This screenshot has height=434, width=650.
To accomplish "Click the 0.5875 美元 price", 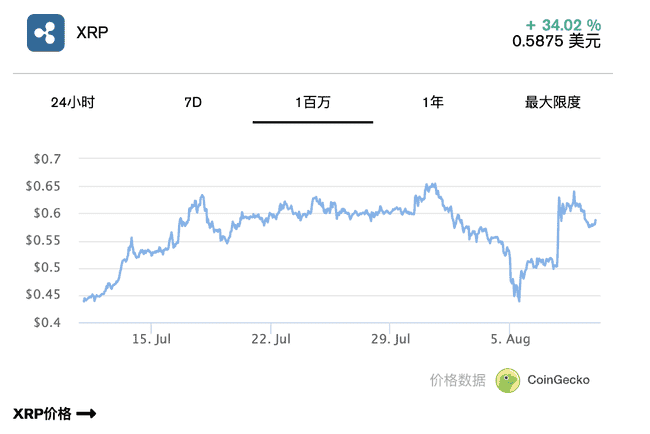I will tap(556, 41).
